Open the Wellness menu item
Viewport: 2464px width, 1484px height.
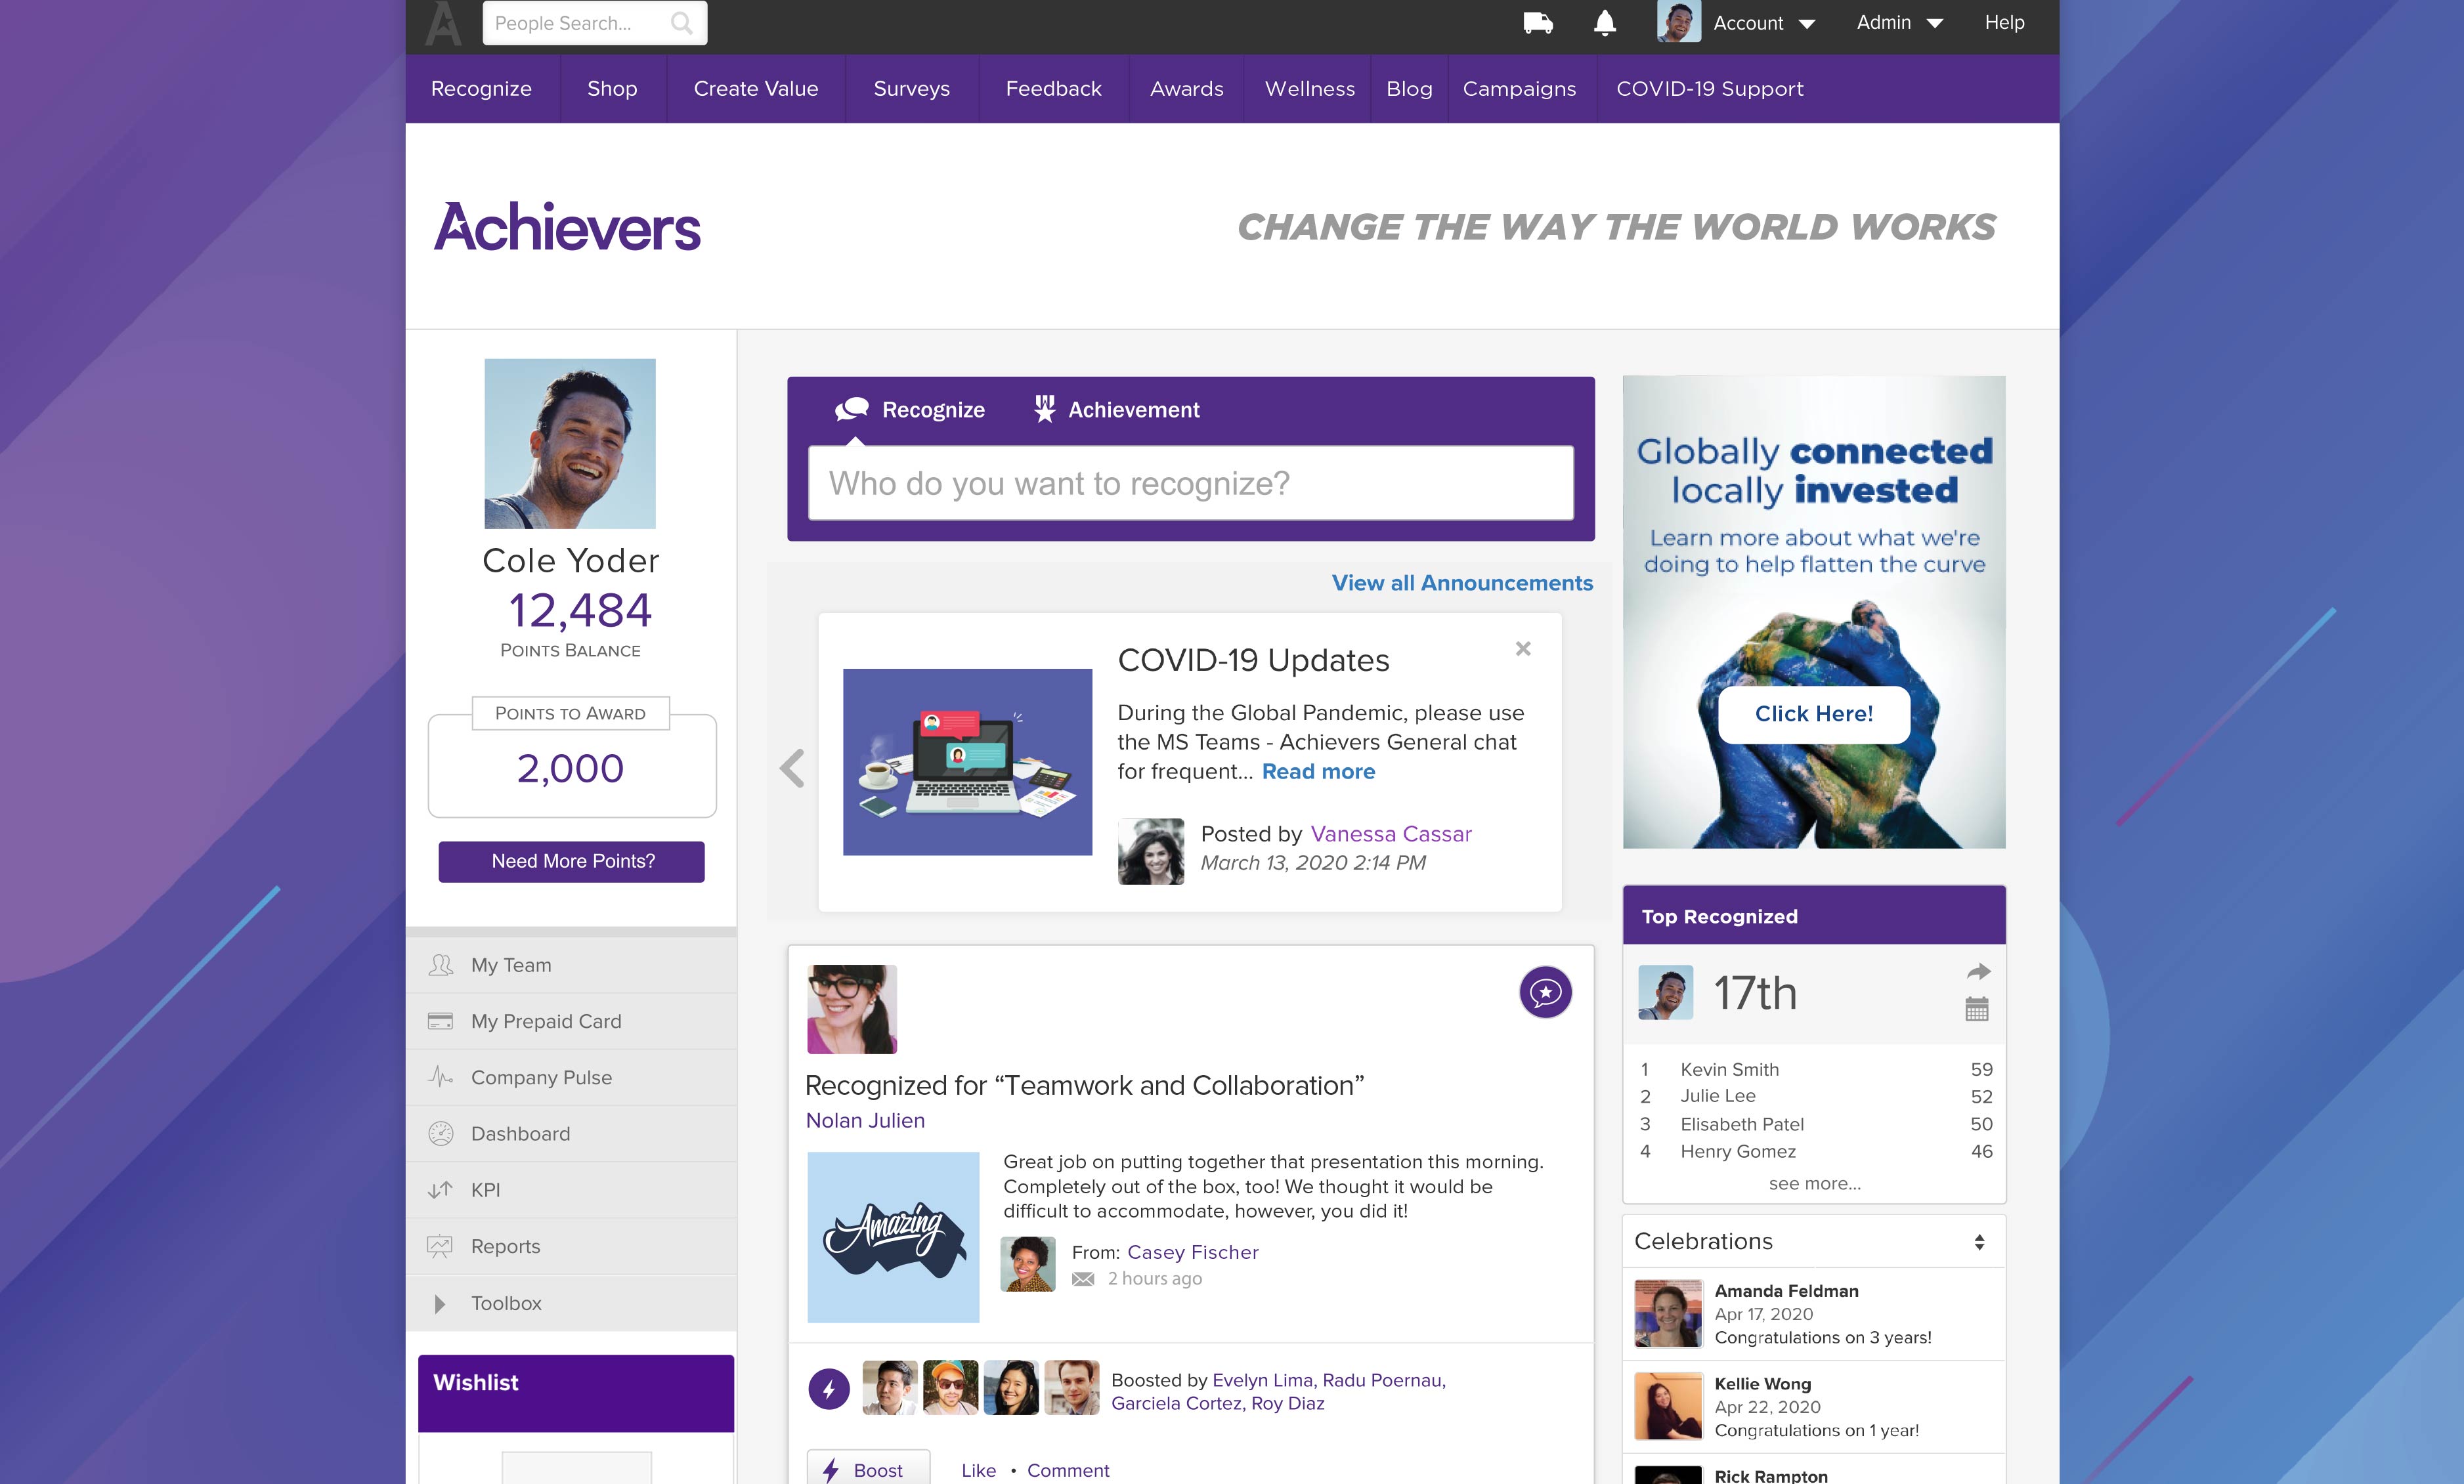(1308, 88)
